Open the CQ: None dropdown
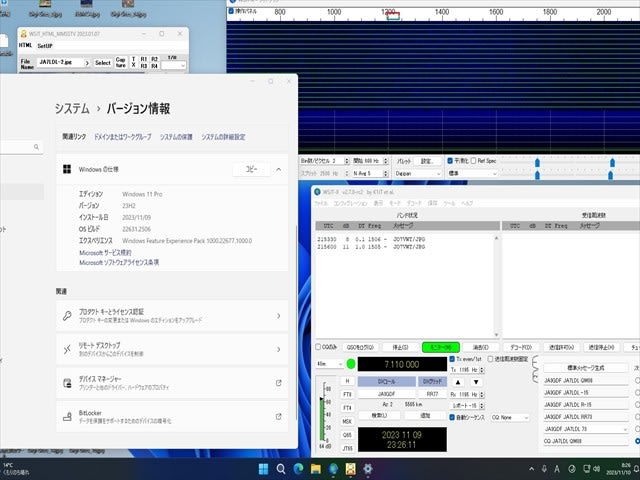The width and height of the screenshot is (640, 480). 510,418
